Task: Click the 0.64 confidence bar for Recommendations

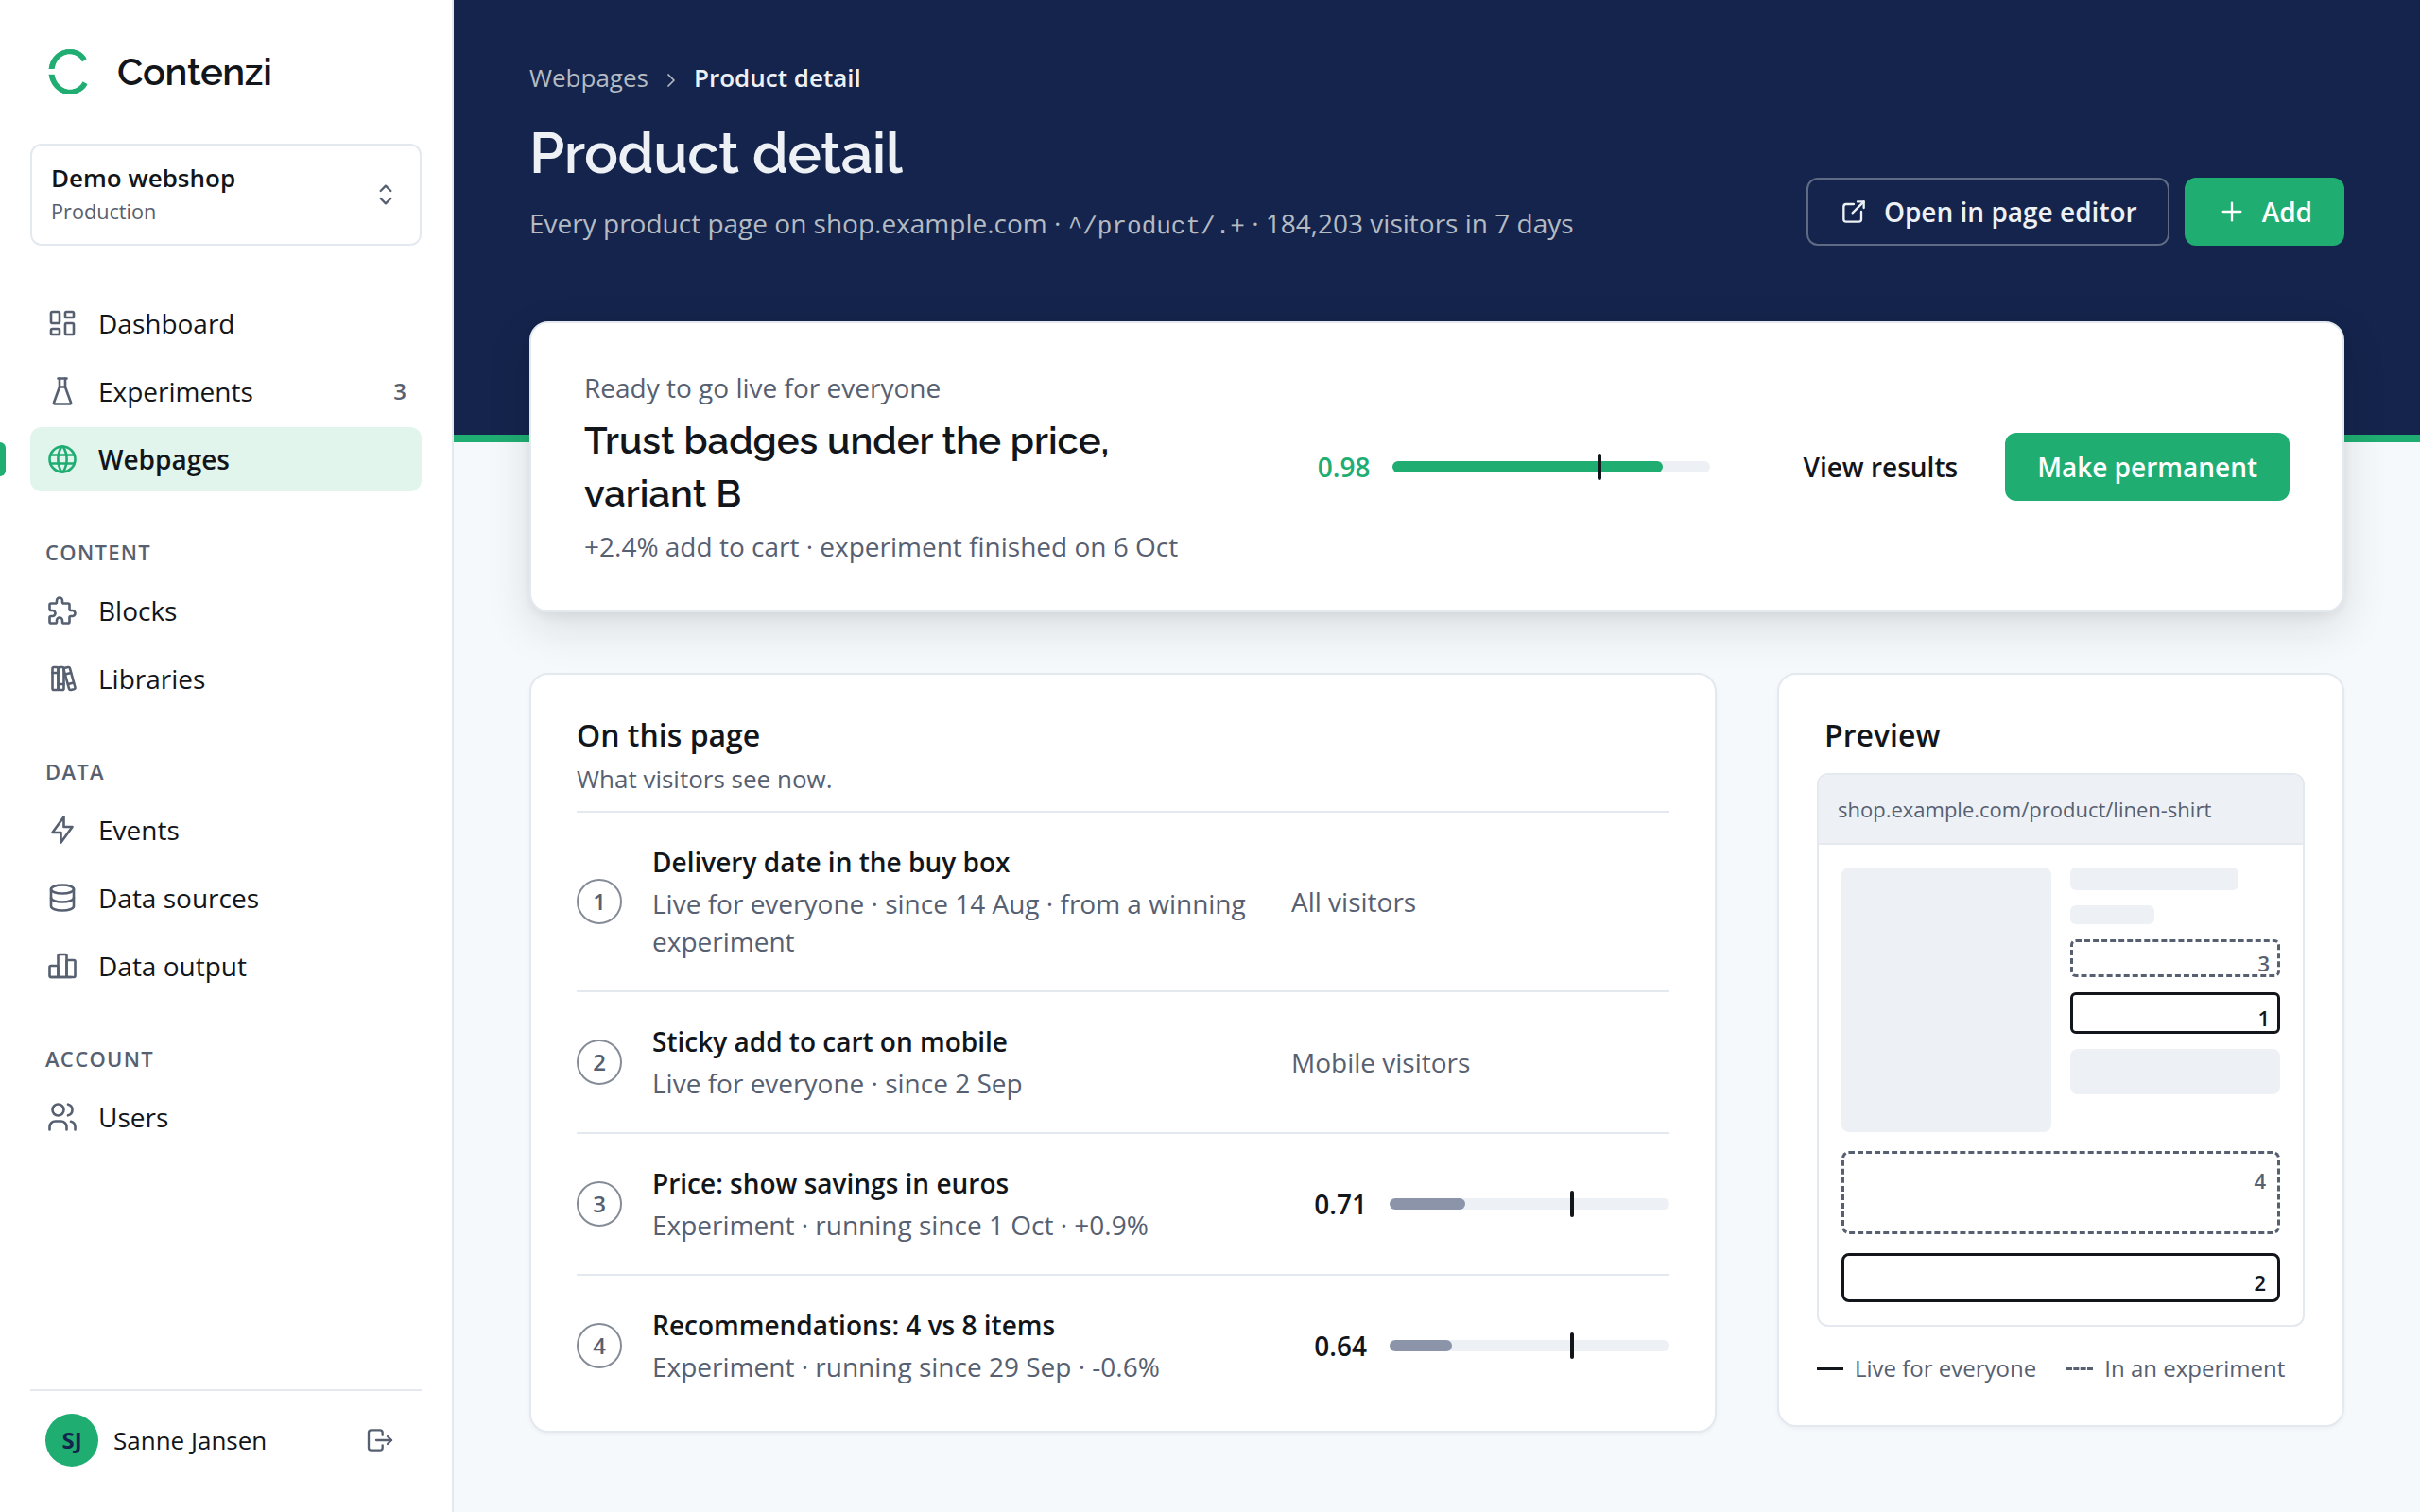Action: pos(1529,1346)
